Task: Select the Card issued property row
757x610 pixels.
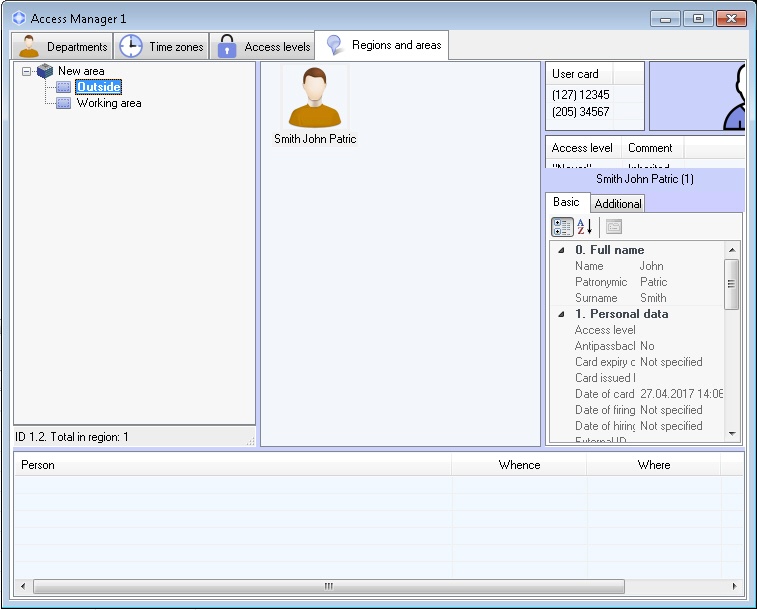Action: coord(637,378)
